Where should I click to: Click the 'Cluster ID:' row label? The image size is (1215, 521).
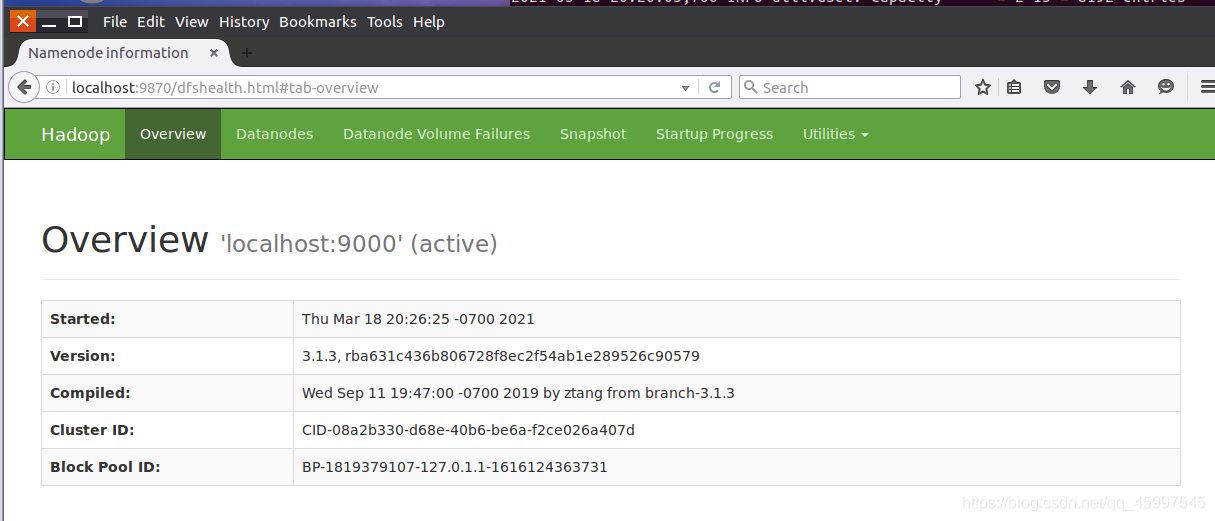pos(91,430)
